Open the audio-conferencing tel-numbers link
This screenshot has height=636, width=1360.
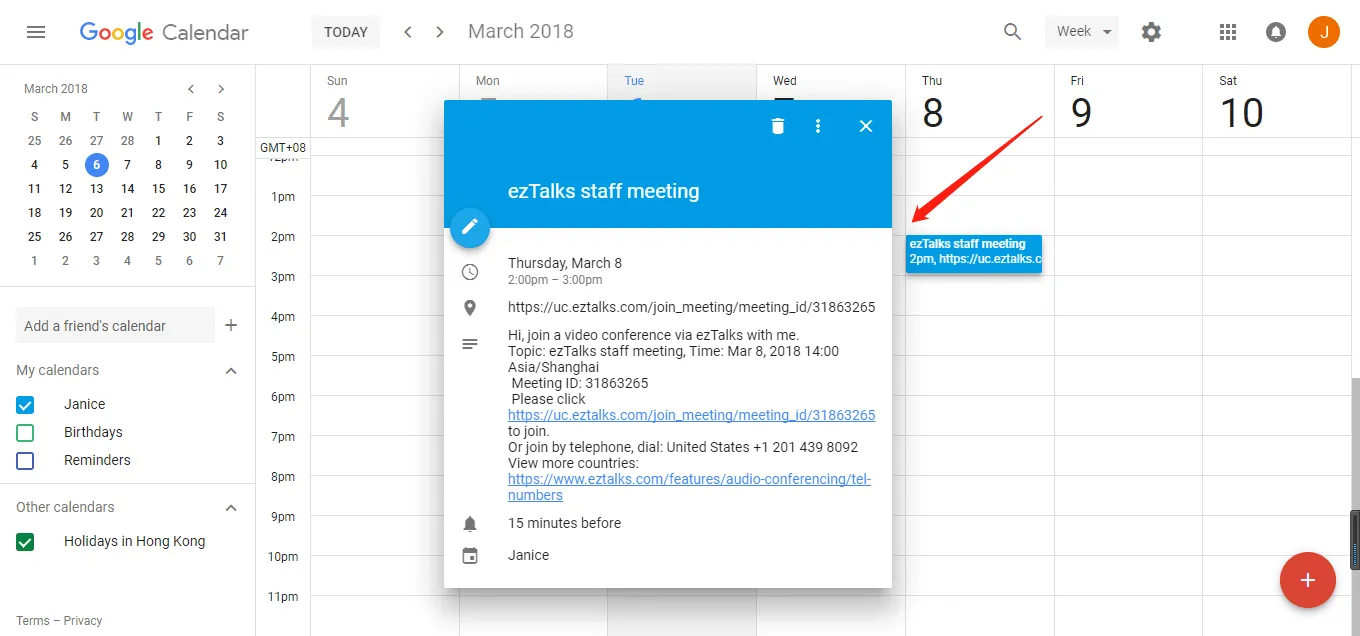(689, 487)
